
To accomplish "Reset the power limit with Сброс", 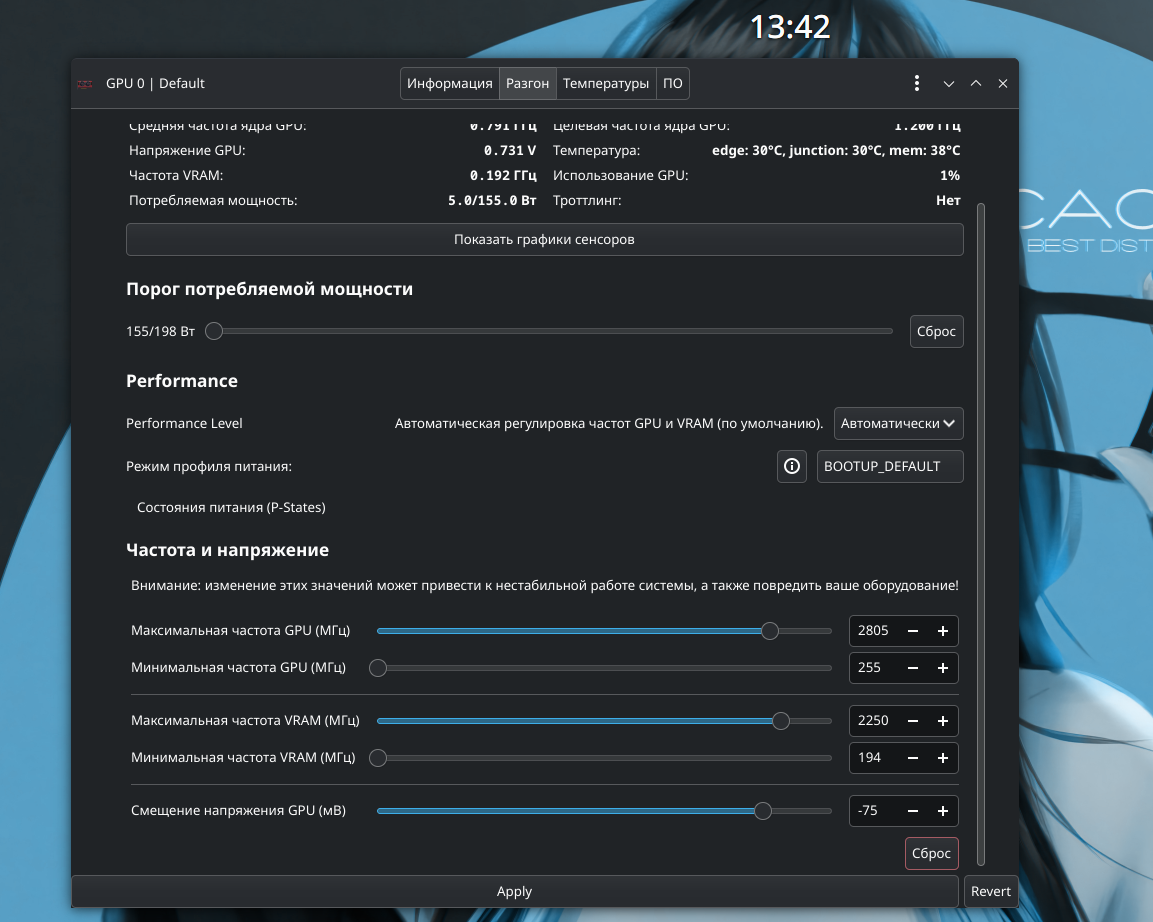I will 936,332.
